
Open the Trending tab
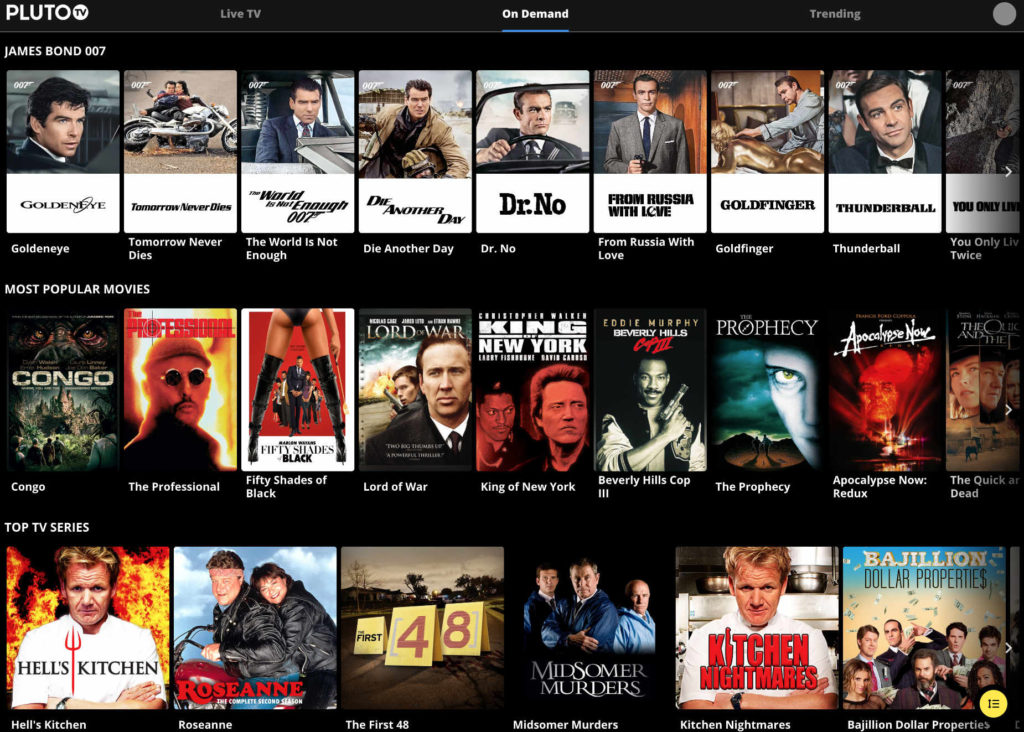click(834, 14)
